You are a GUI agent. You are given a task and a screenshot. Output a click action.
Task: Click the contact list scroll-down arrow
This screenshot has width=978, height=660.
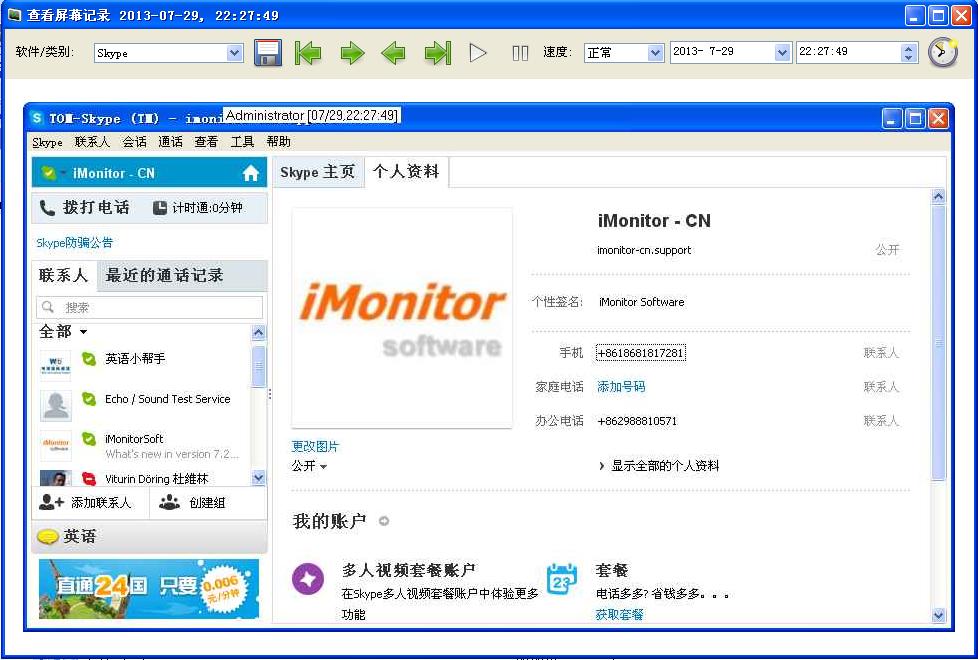point(259,478)
